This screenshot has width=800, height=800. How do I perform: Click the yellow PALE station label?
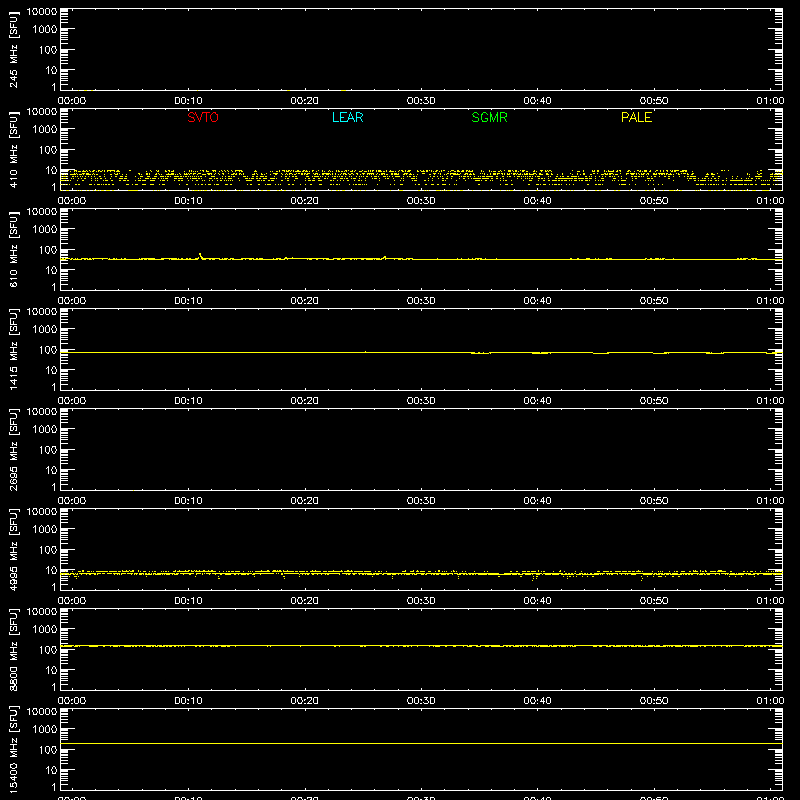coord(636,117)
